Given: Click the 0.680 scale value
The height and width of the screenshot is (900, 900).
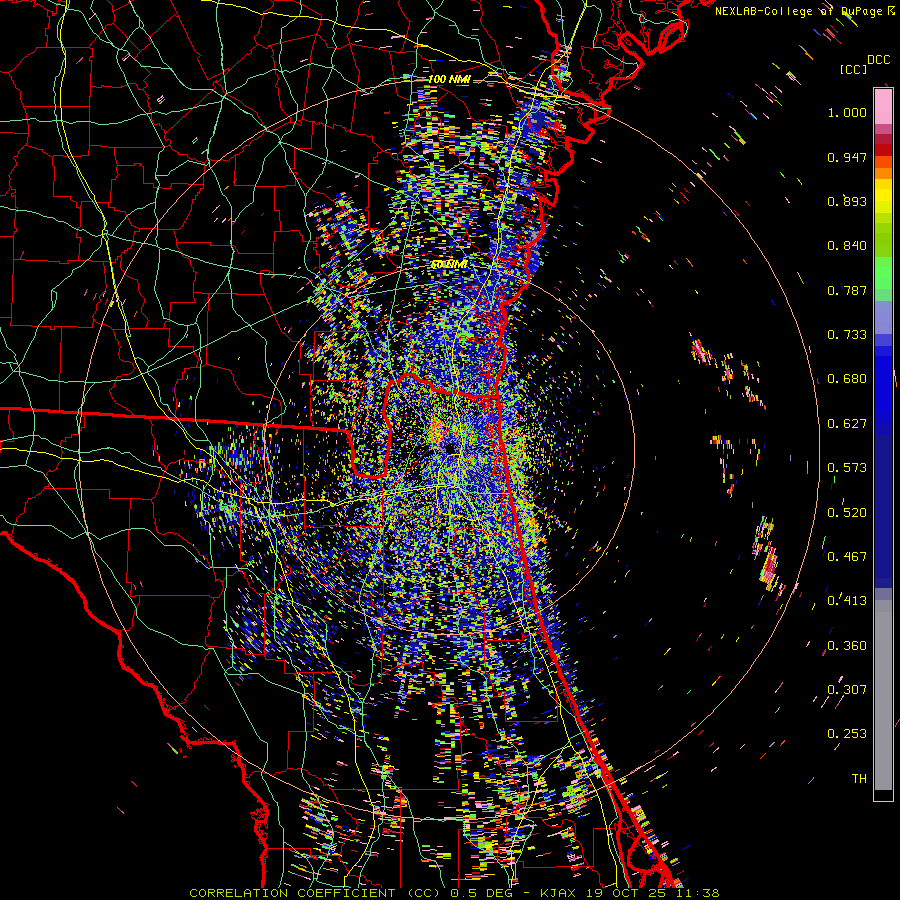Looking at the screenshot, I should pos(847,379).
